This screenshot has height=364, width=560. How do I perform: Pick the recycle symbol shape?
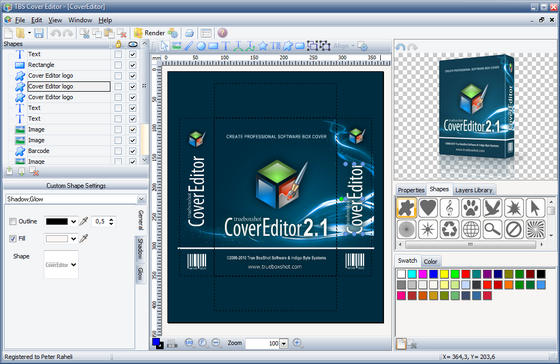[x=449, y=229]
